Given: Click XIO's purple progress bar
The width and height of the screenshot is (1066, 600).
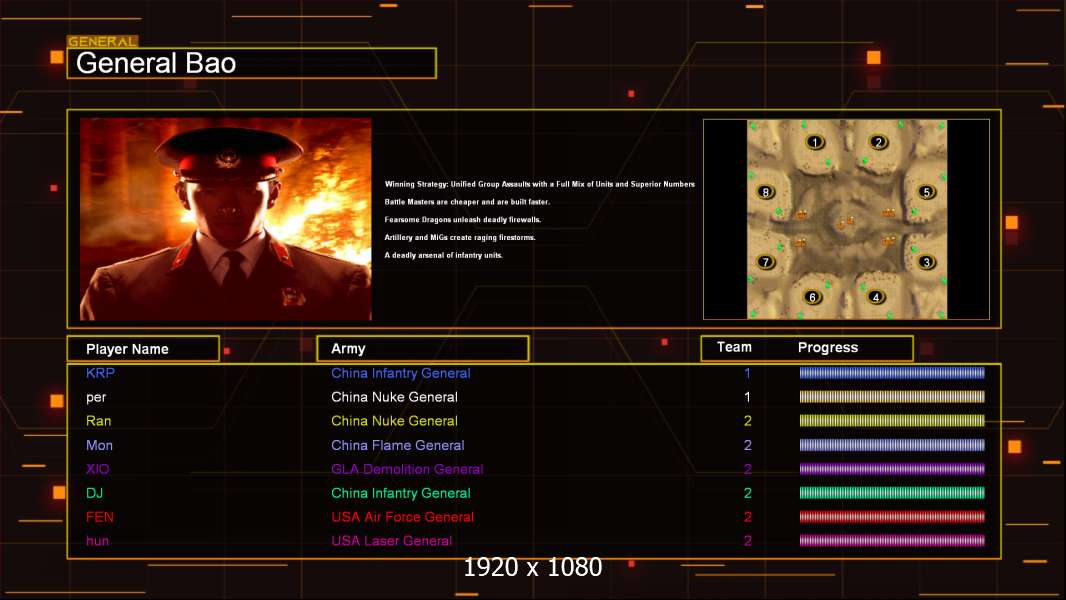Looking at the screenshot, I should (x=892, y=469).
